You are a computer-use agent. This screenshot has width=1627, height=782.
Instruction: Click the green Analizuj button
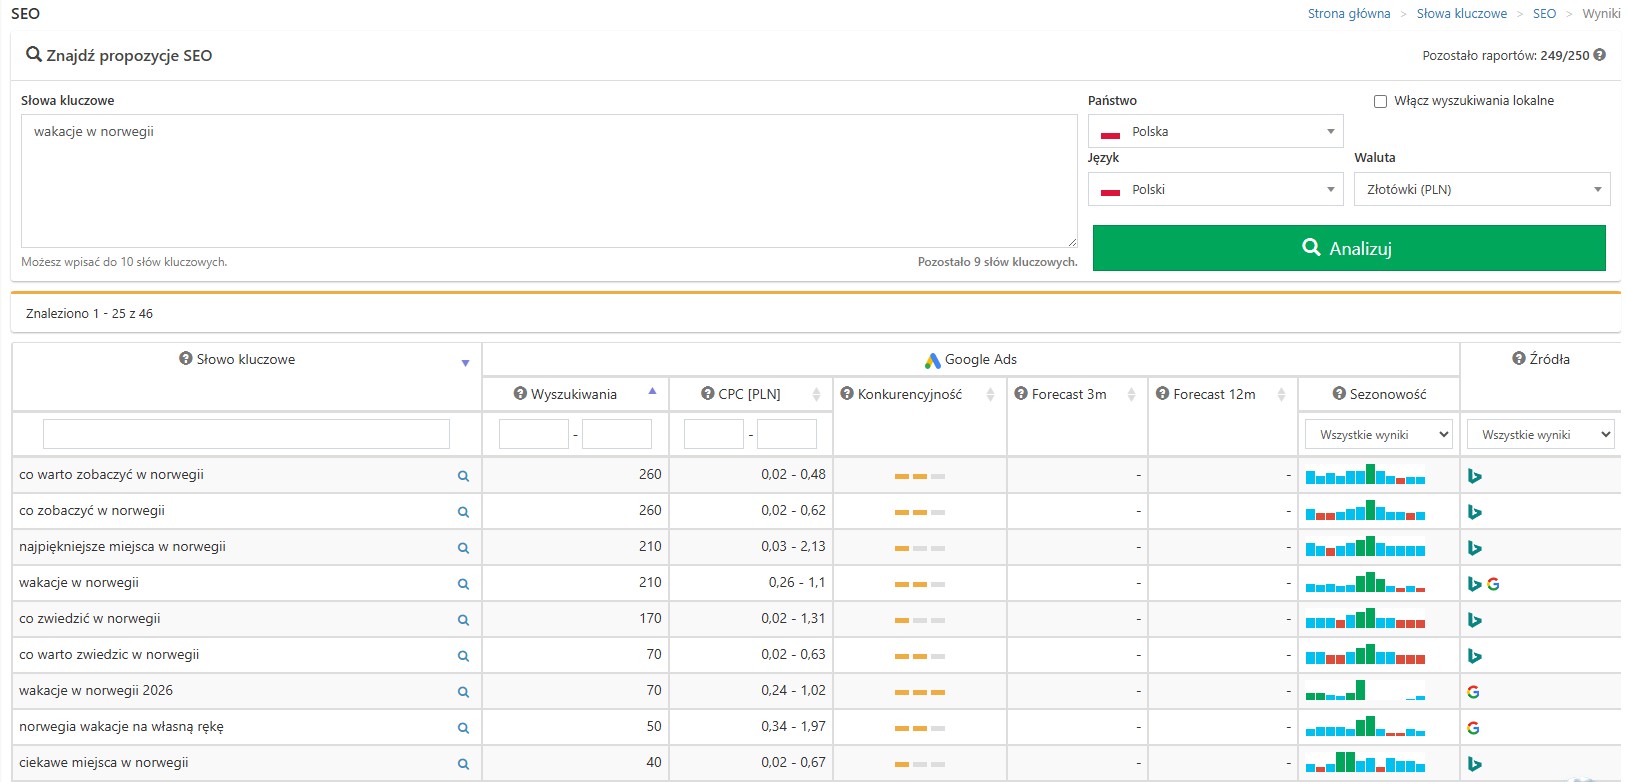click(1349, 248)
